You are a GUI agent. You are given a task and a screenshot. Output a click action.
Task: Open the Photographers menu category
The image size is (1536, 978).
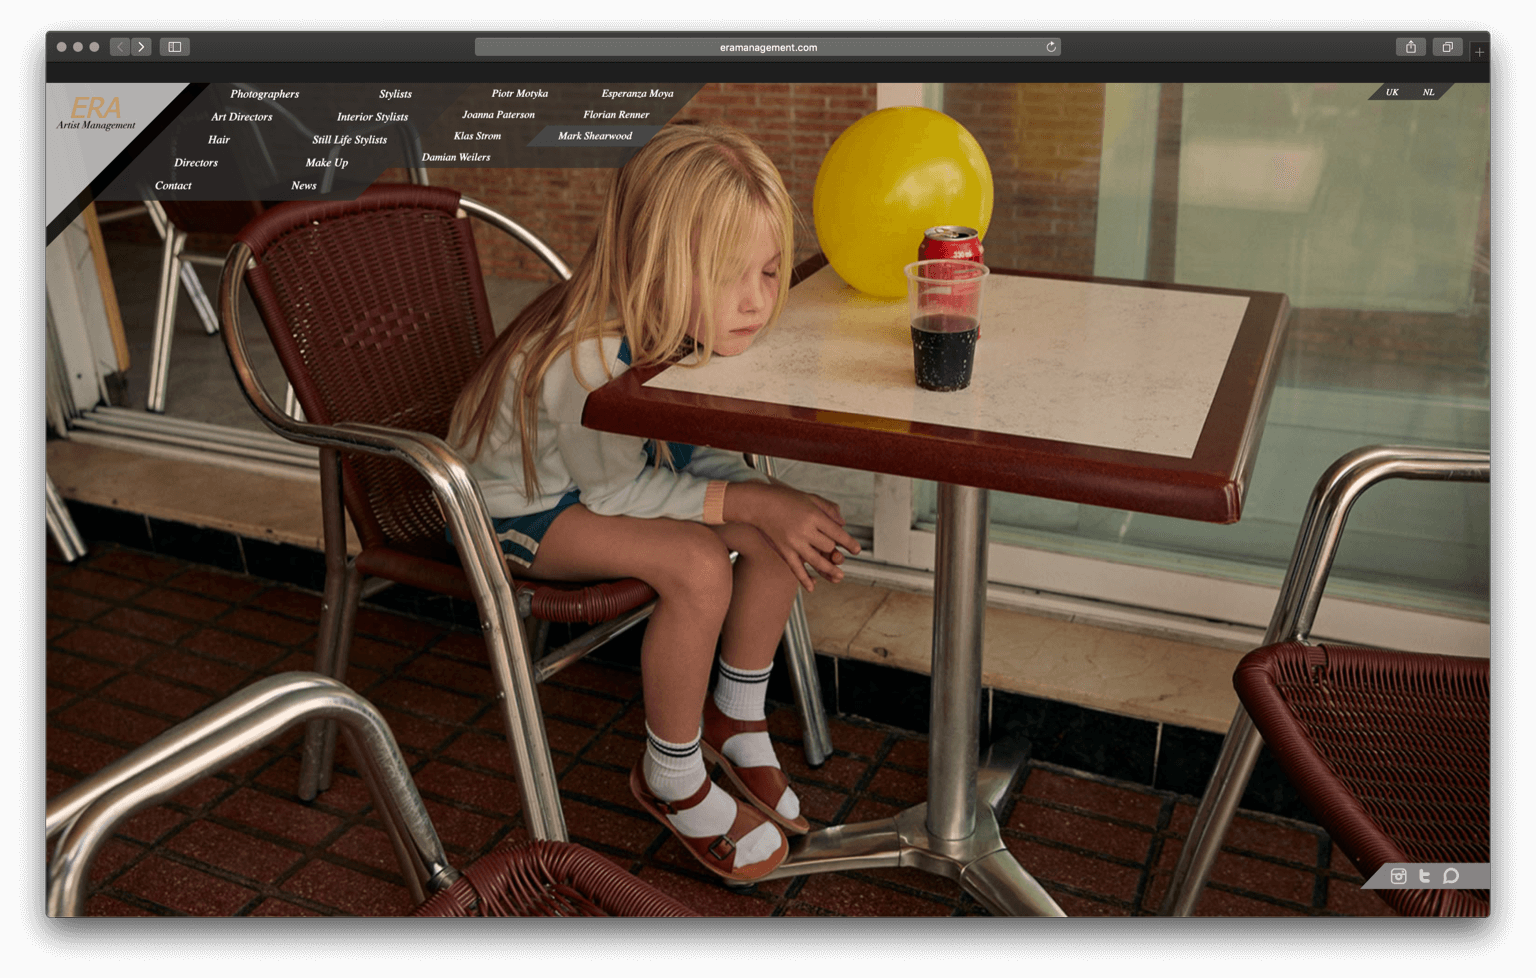point(264,94)
